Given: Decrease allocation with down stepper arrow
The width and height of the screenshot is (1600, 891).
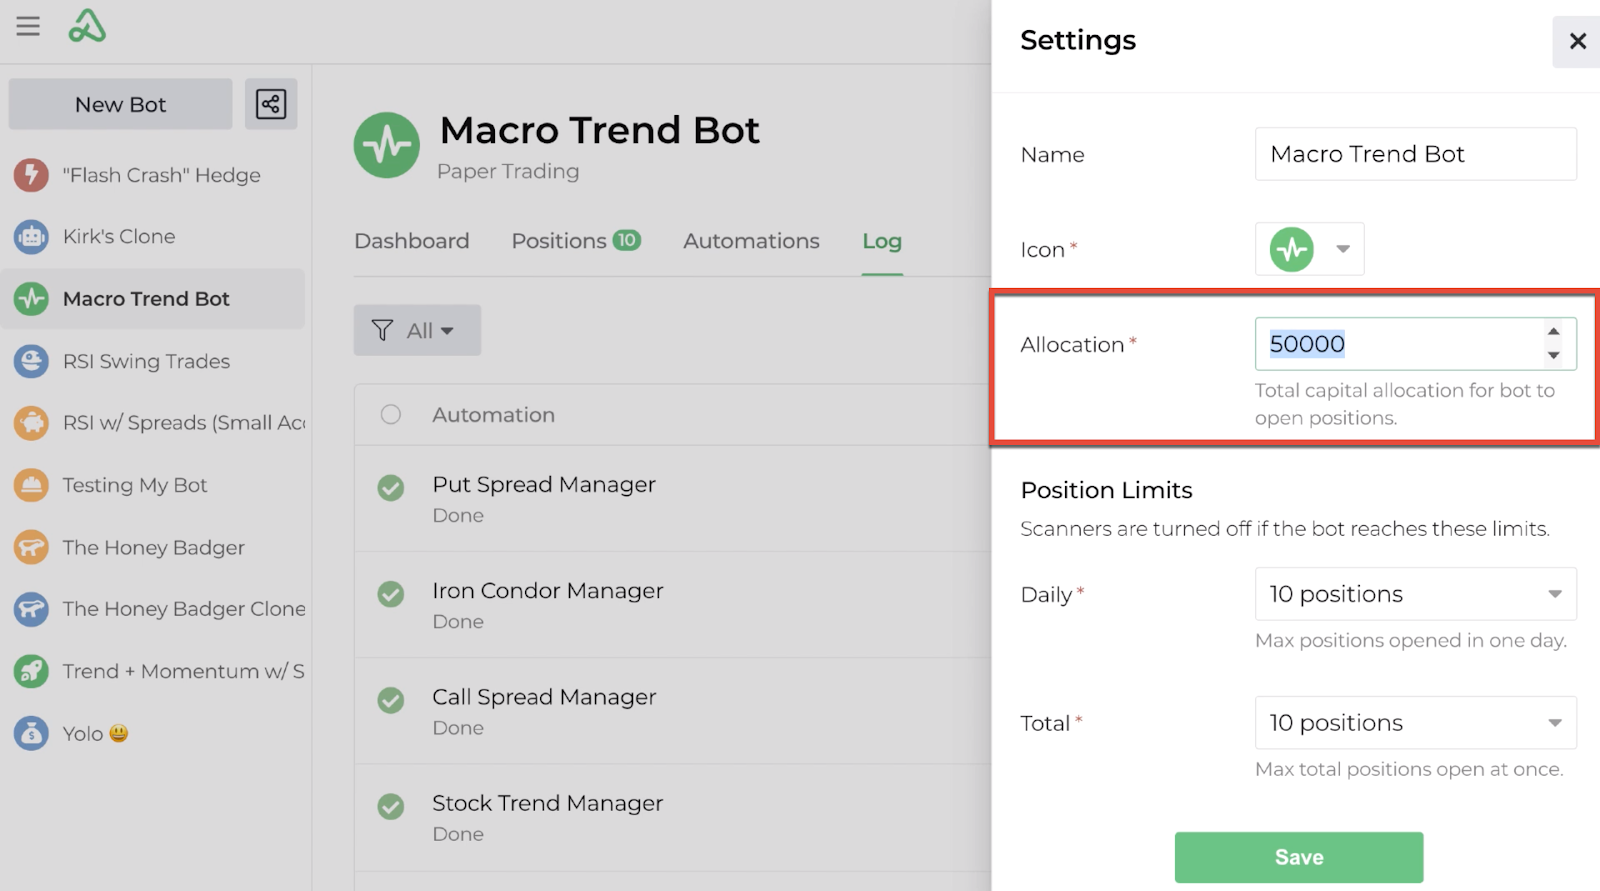Looking at the screenshot, I should click(x=1553, y=355).
